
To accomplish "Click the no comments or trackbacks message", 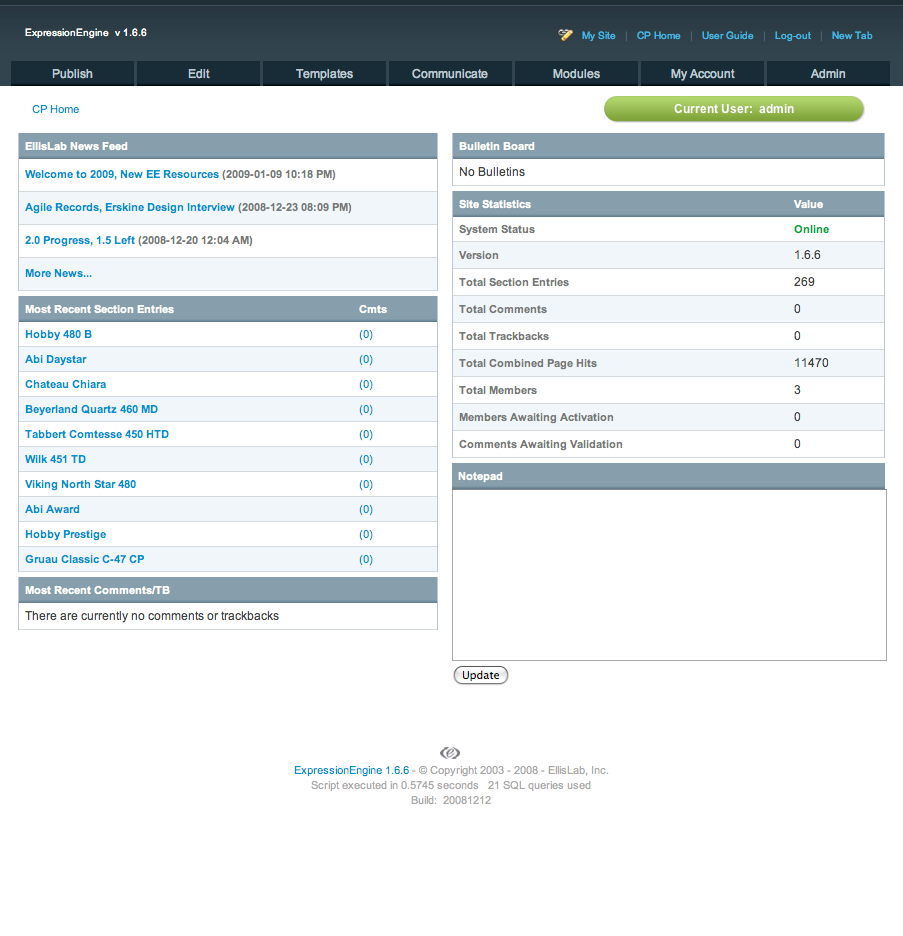I will 152,616.
